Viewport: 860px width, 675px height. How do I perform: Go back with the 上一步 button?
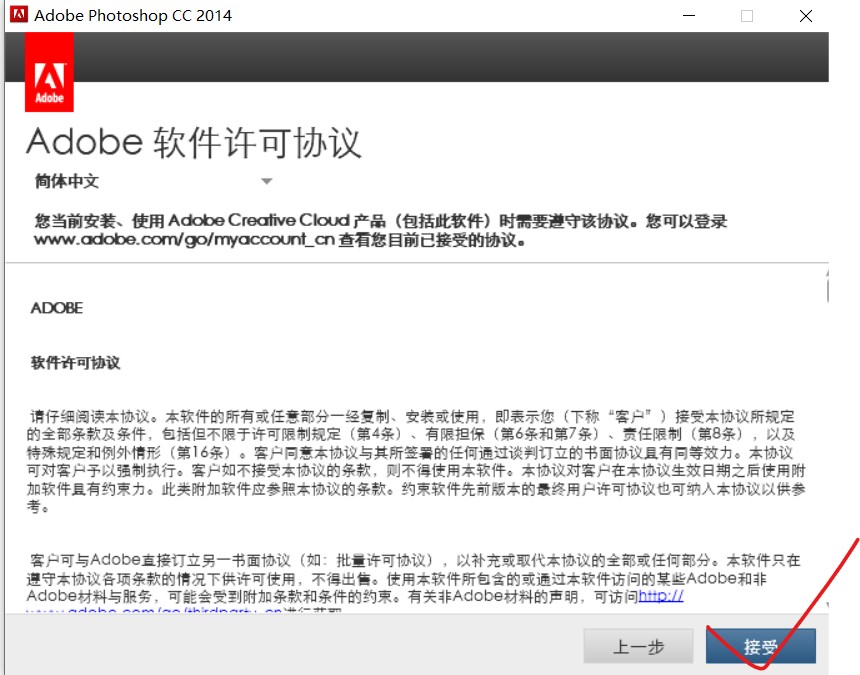638,647
